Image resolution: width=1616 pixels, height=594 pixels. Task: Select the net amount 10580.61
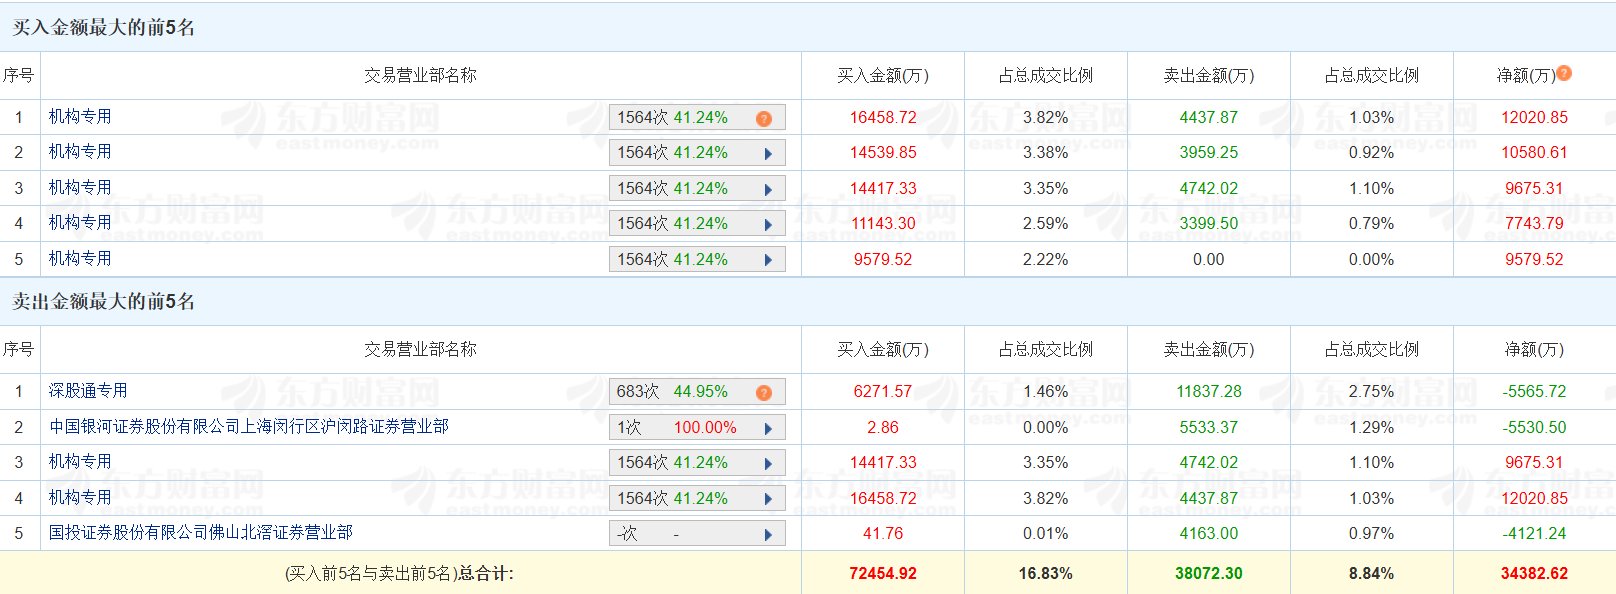click(x=1534, y=153)
